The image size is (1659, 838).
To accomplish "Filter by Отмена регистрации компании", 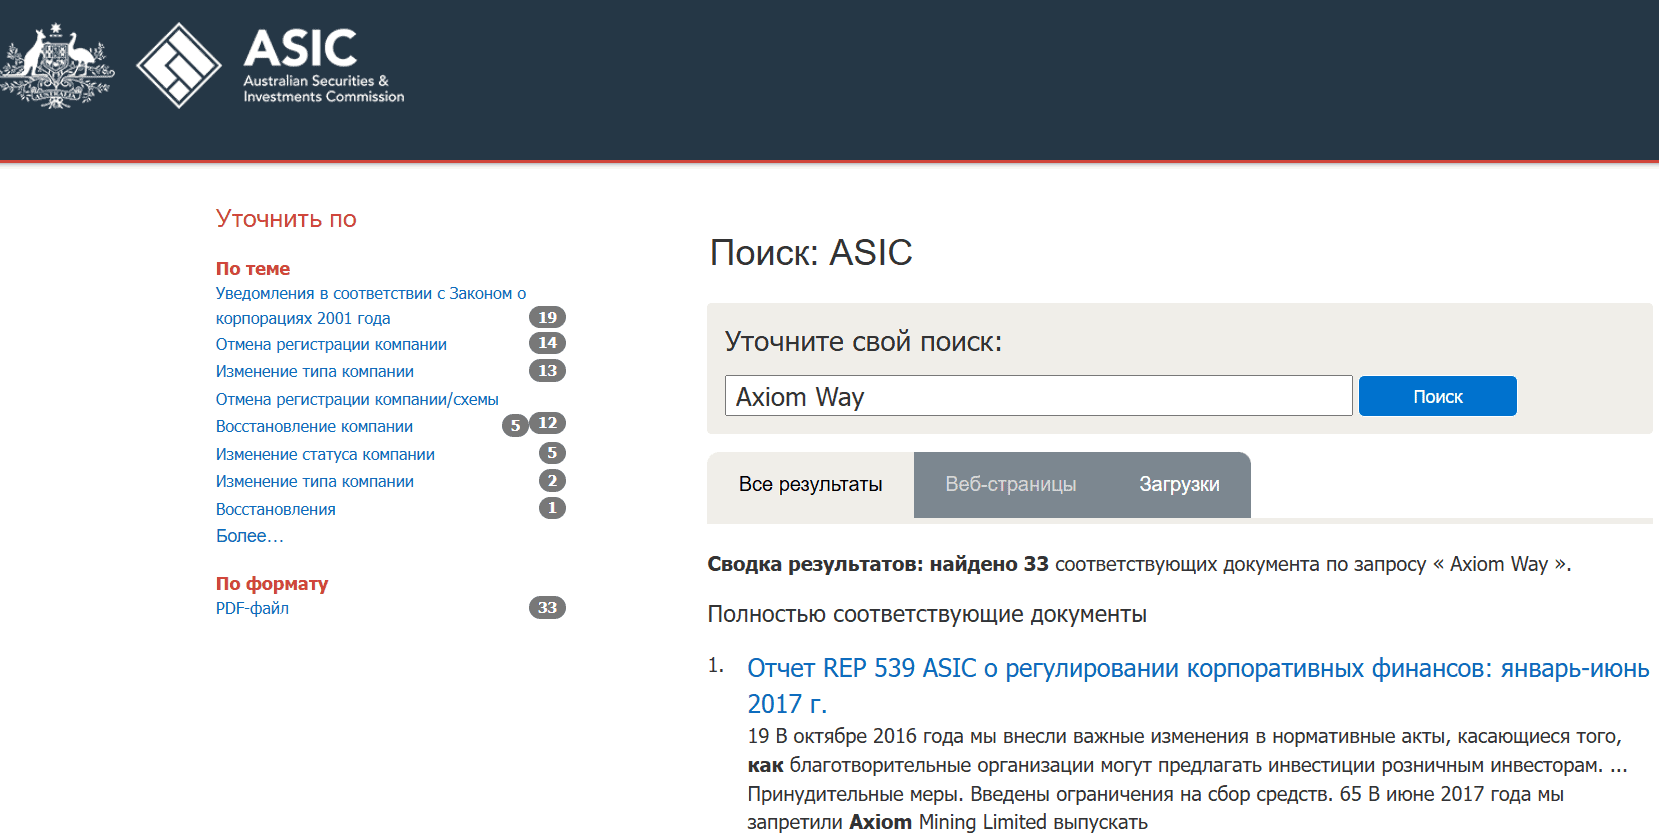I will (331, 344).
